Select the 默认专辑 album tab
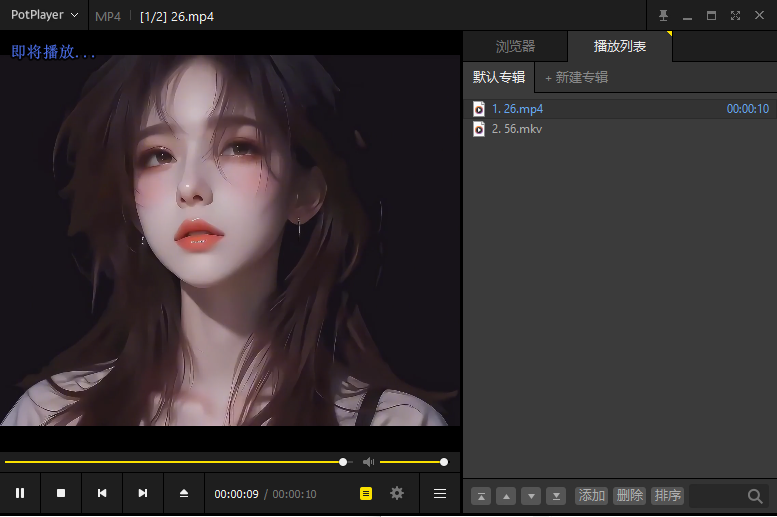Viewport: 777px width, 517px height. pyautogui.click(x=499, y=77)
